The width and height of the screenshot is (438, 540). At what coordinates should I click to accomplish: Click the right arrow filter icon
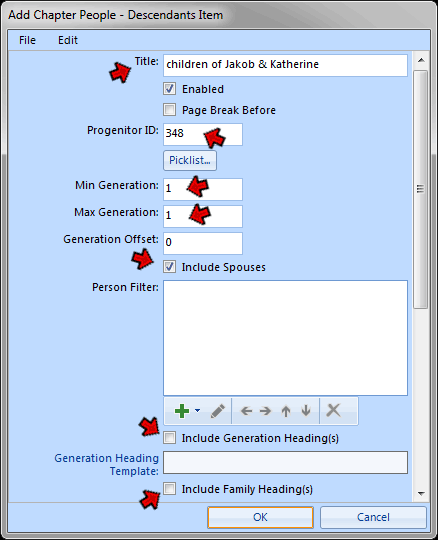[265, 411]
